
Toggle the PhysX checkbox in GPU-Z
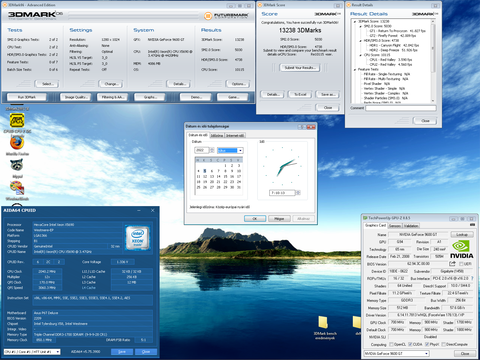pos(427,344)
